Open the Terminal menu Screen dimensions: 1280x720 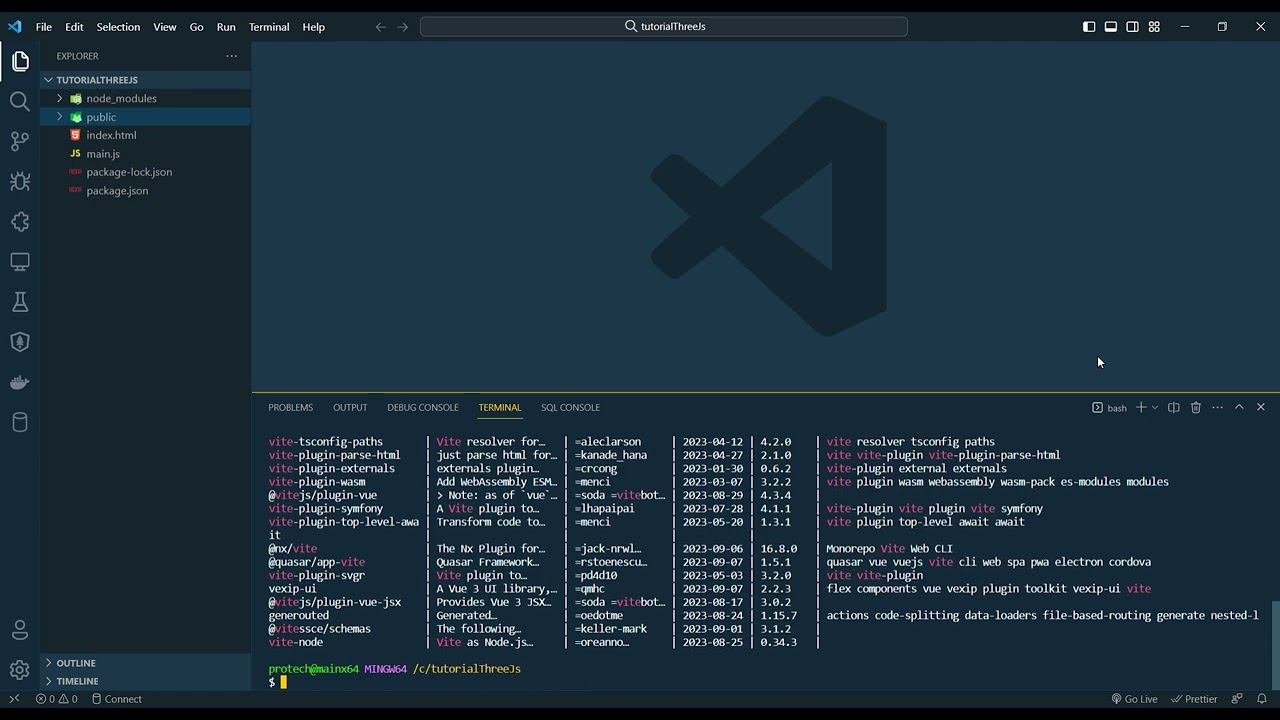click(269, 27)
